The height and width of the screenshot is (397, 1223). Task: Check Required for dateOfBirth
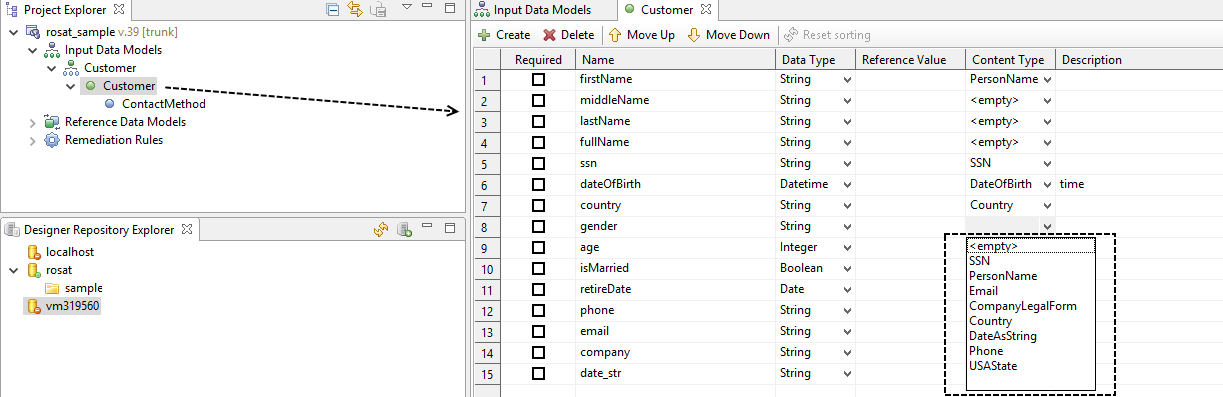click(538, 183)
